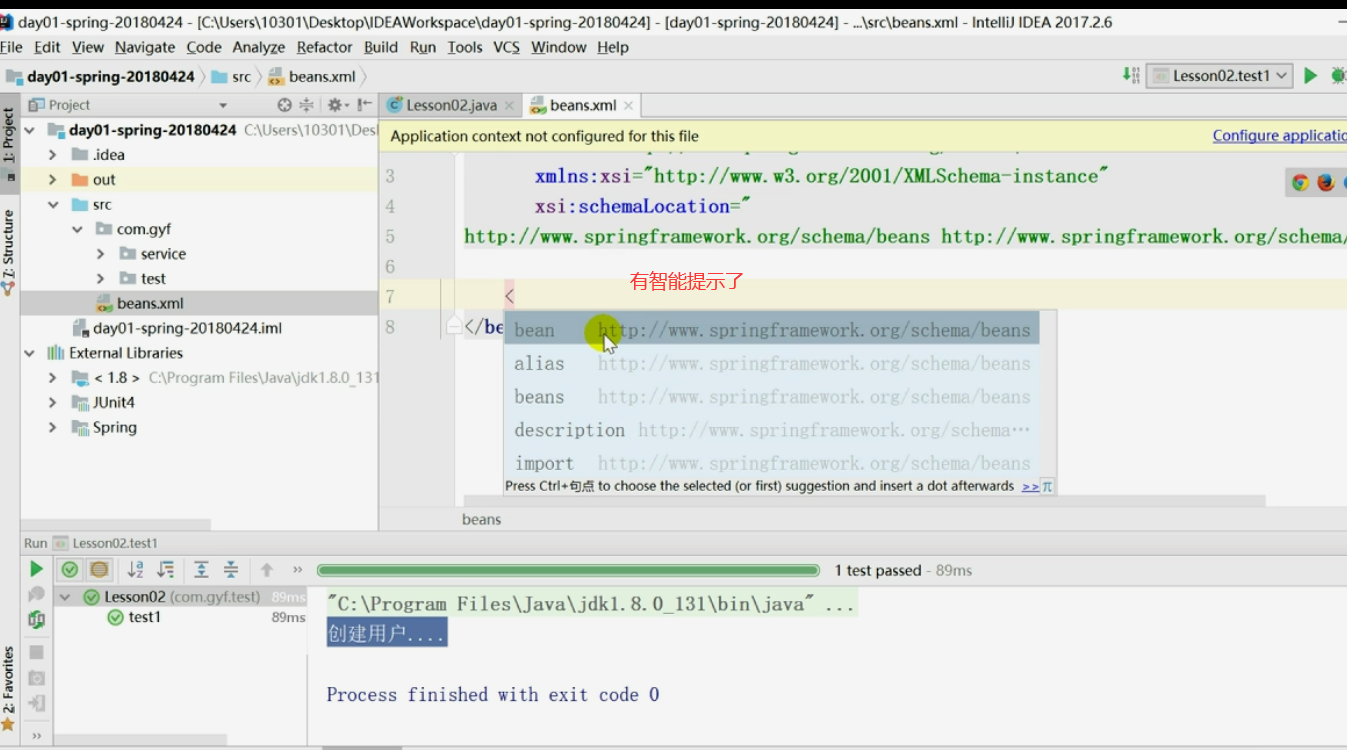Collapse the com.gyf package

77,229
